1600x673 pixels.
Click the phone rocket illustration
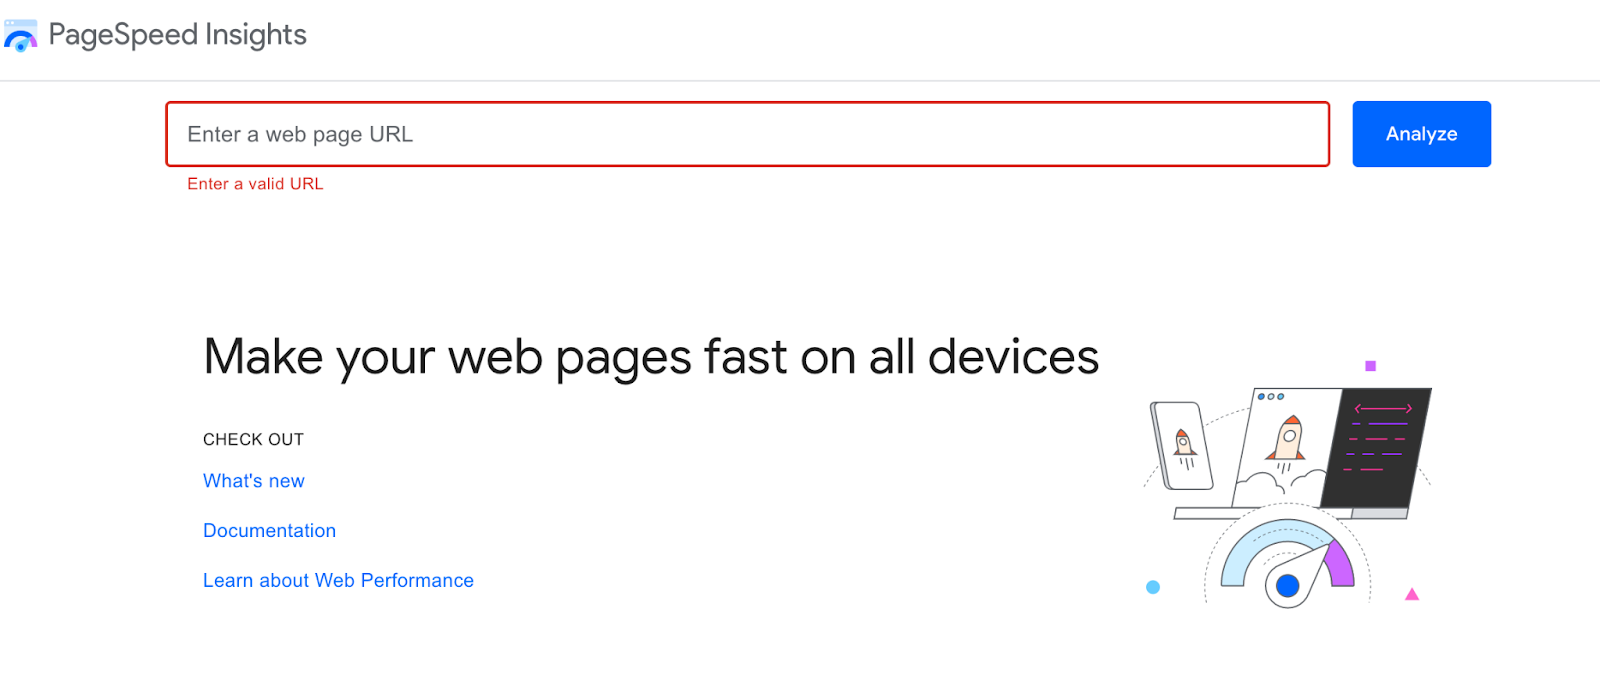click(1182, 446)
